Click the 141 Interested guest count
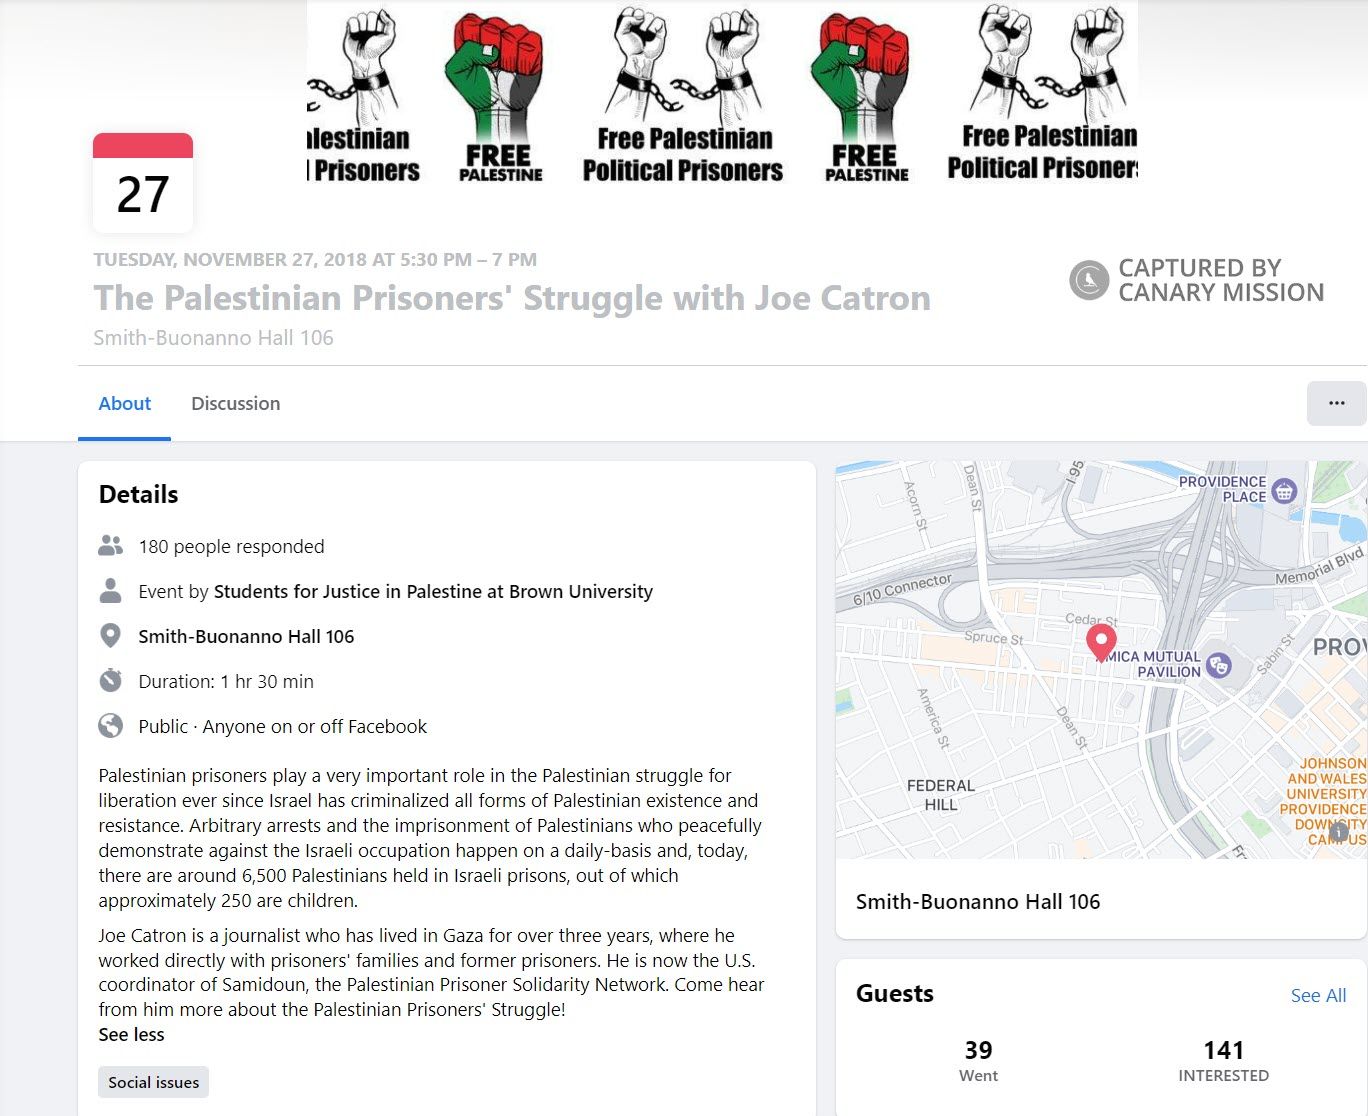1368x1116 pixels. tap(1223, 1060)
